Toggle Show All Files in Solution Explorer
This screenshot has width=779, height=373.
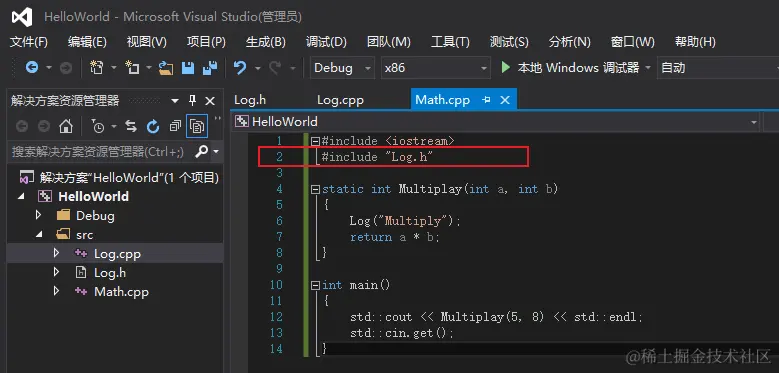197,127
